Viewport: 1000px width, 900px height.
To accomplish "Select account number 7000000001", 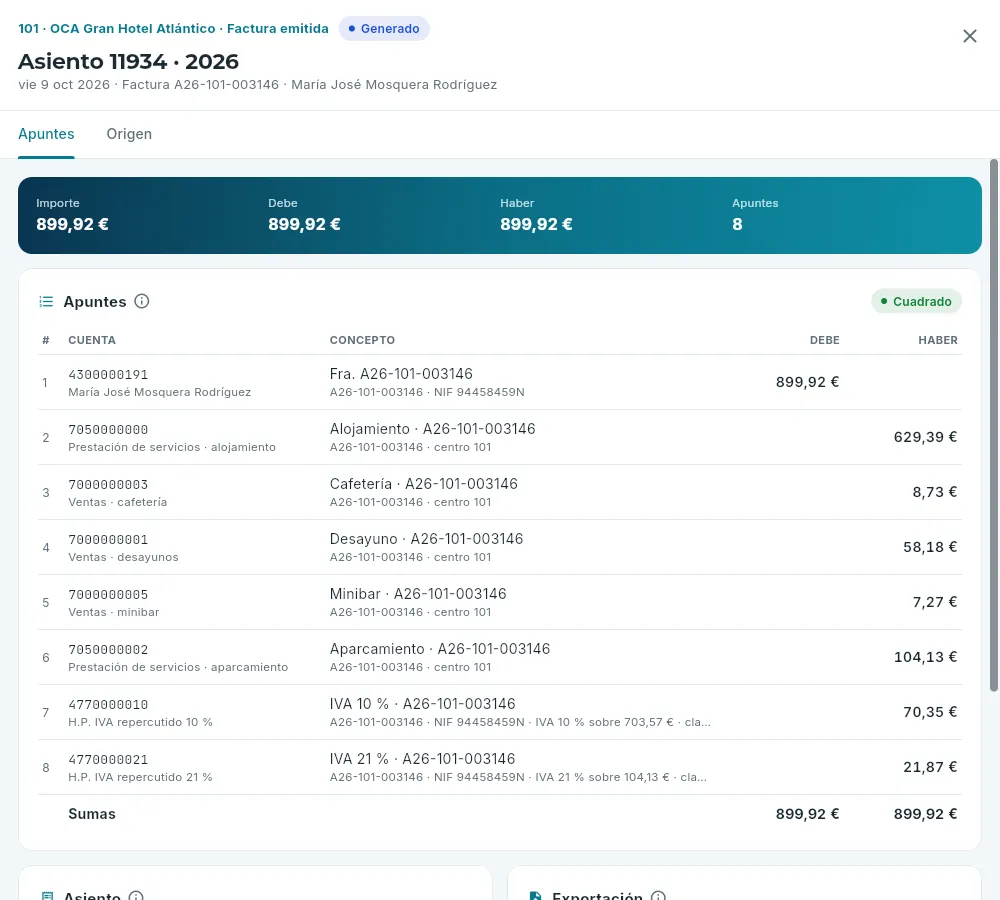I will (x=108, y=539).
